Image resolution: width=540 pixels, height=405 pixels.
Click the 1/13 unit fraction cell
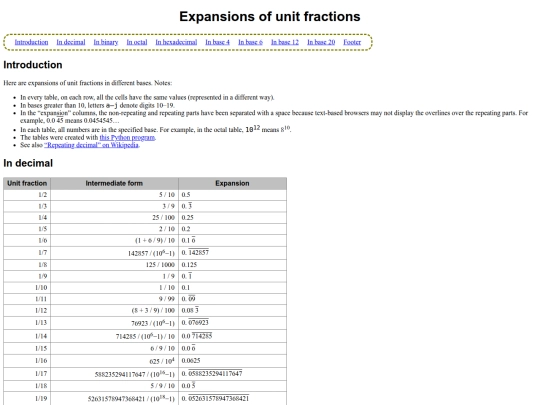point(27,323)
